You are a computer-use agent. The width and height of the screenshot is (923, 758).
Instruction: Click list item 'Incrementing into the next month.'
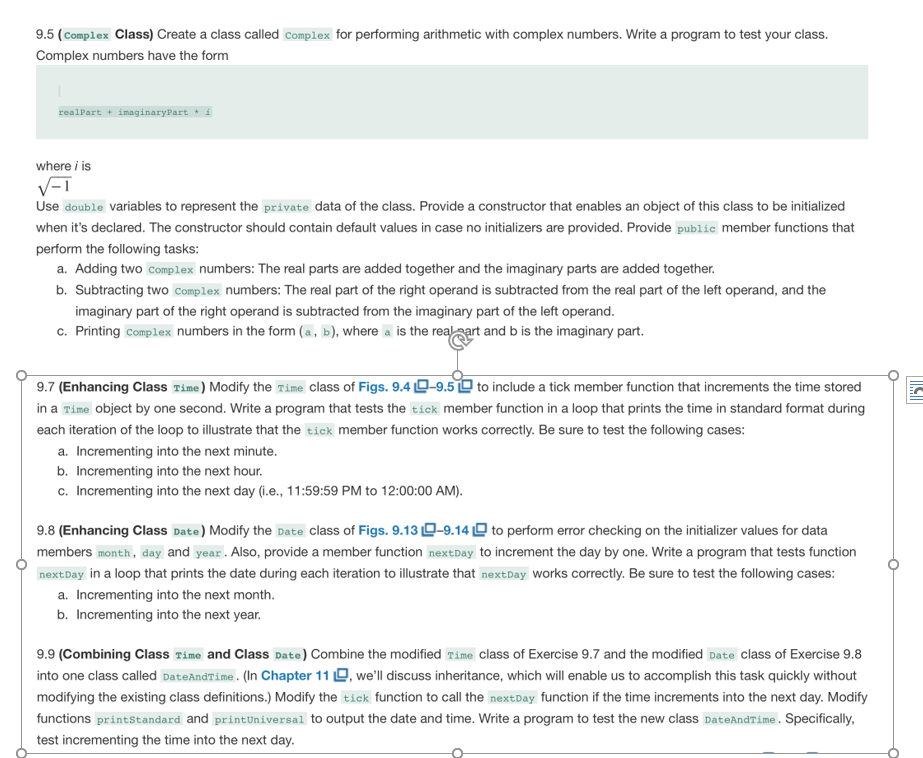pyautogui.click(x=175, y=595)
